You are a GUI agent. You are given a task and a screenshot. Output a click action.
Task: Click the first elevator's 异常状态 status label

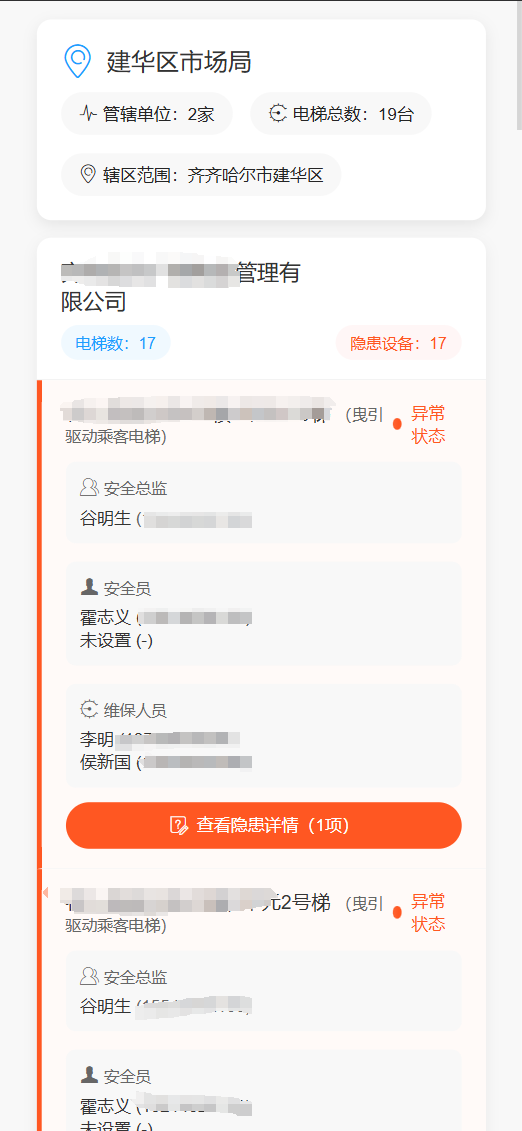tap(428, 425)
